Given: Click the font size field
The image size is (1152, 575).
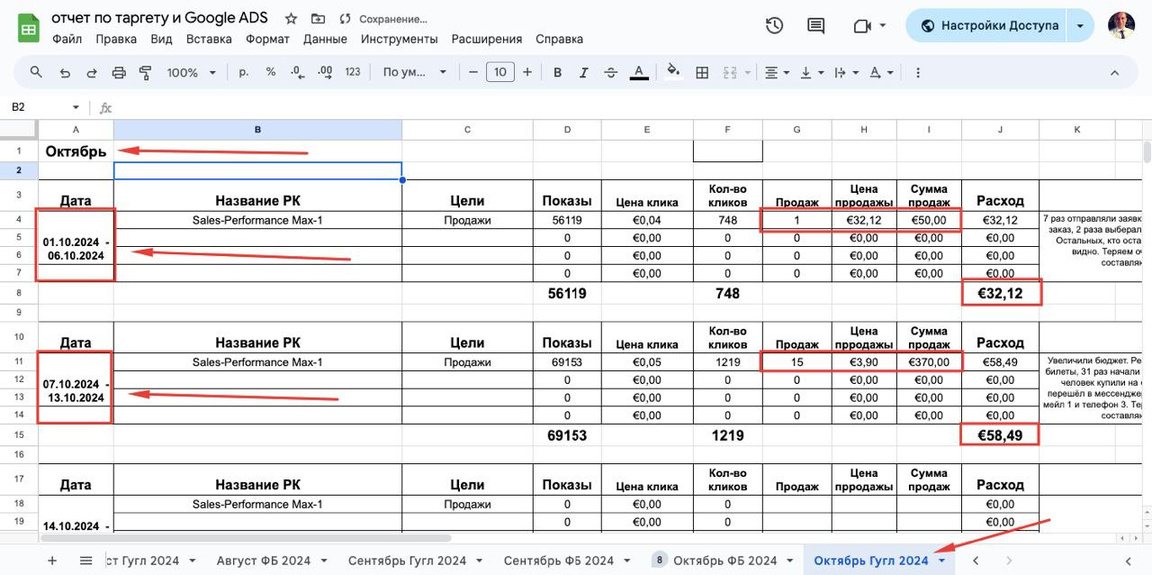Looking at the screenshot, I should click(x=500, y=72).
